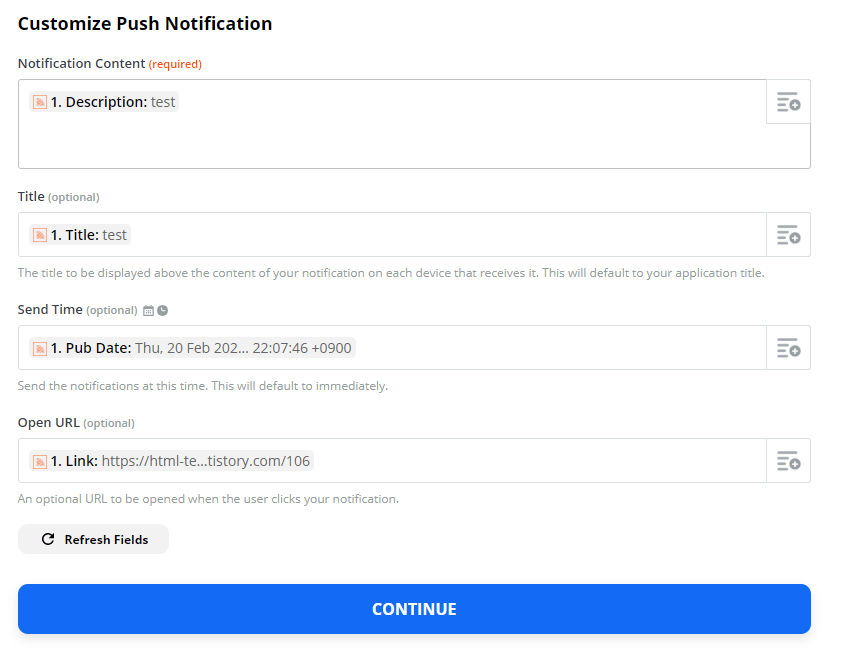Click RSS icon in the Link pill
This screenshot has width=851, height=661.
tap(40, 461)
